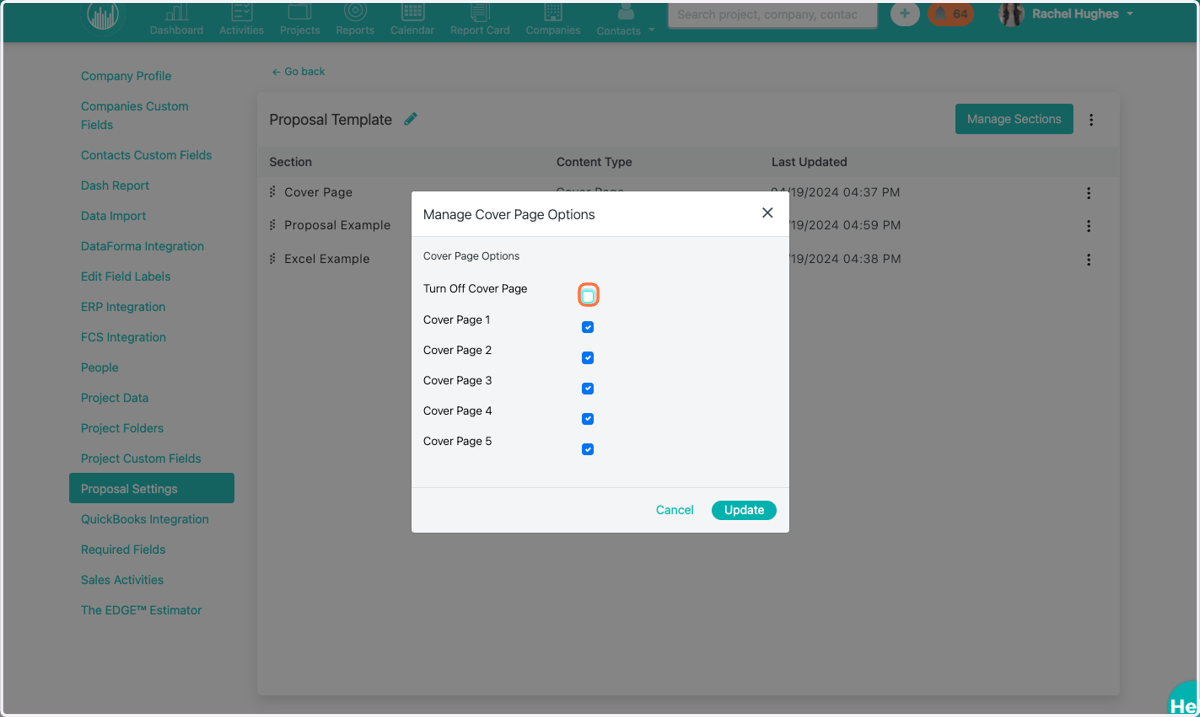Open DataForma Integration settings
The image size is (1200, 717).
[x=142, y=246]
